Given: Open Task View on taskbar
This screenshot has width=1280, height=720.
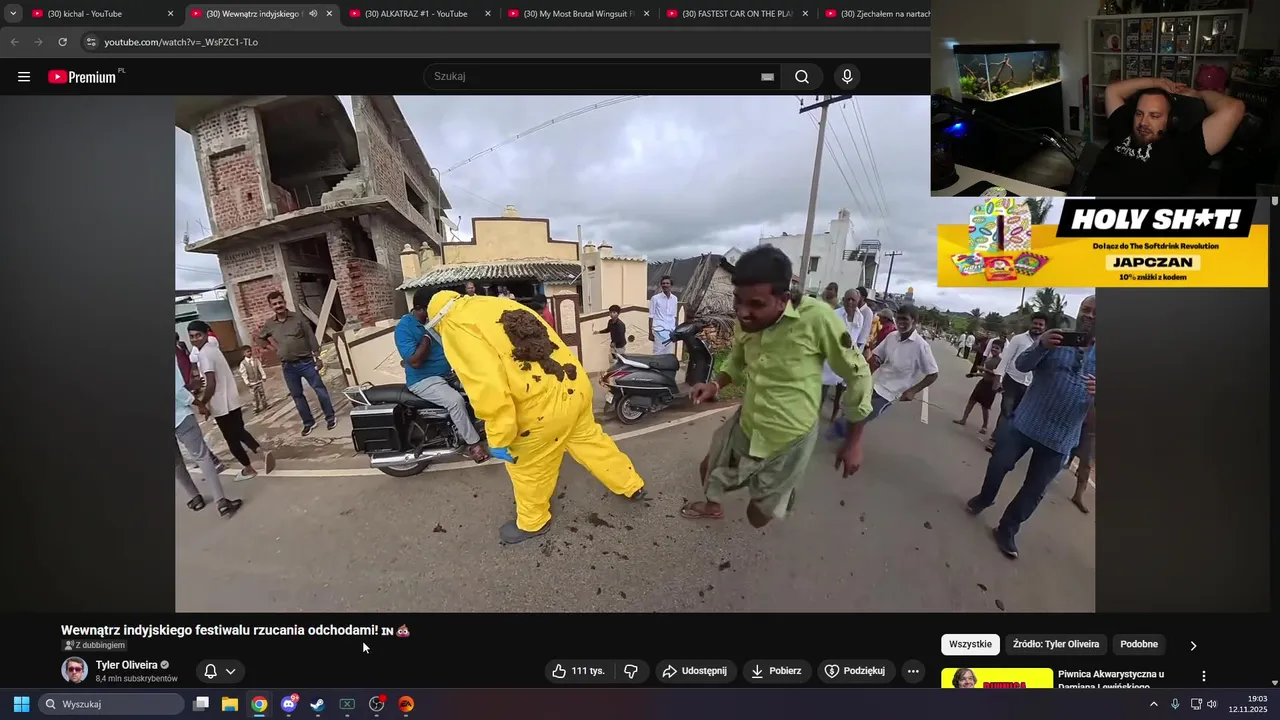Looking at the screenshot, I should [x=201, y=704].
